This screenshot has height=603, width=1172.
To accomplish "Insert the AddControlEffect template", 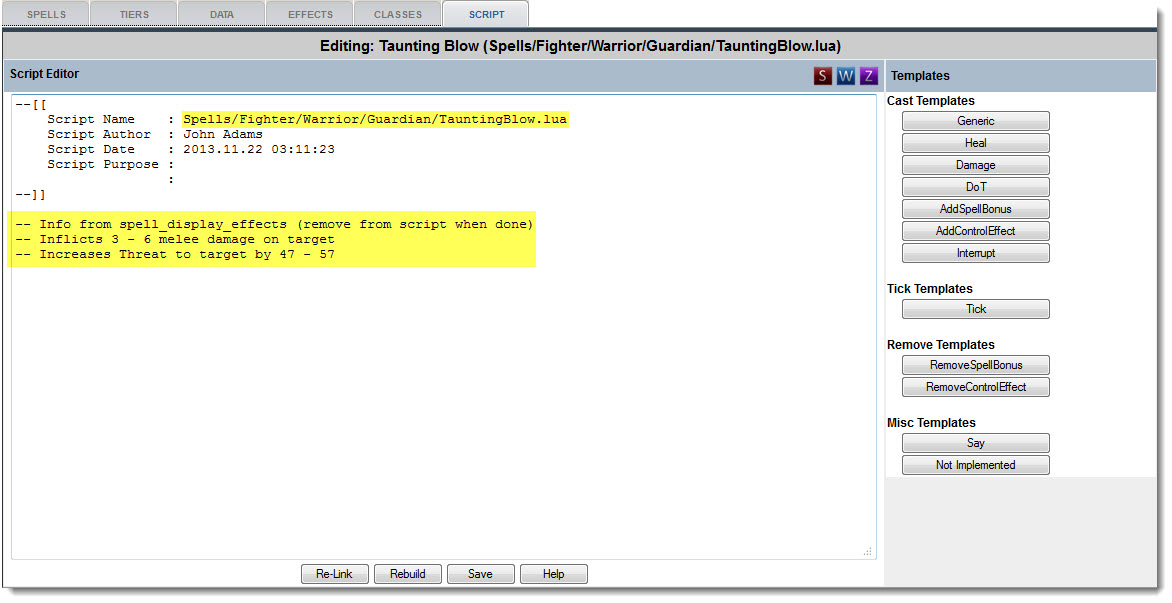I will (x=975, y=231).
